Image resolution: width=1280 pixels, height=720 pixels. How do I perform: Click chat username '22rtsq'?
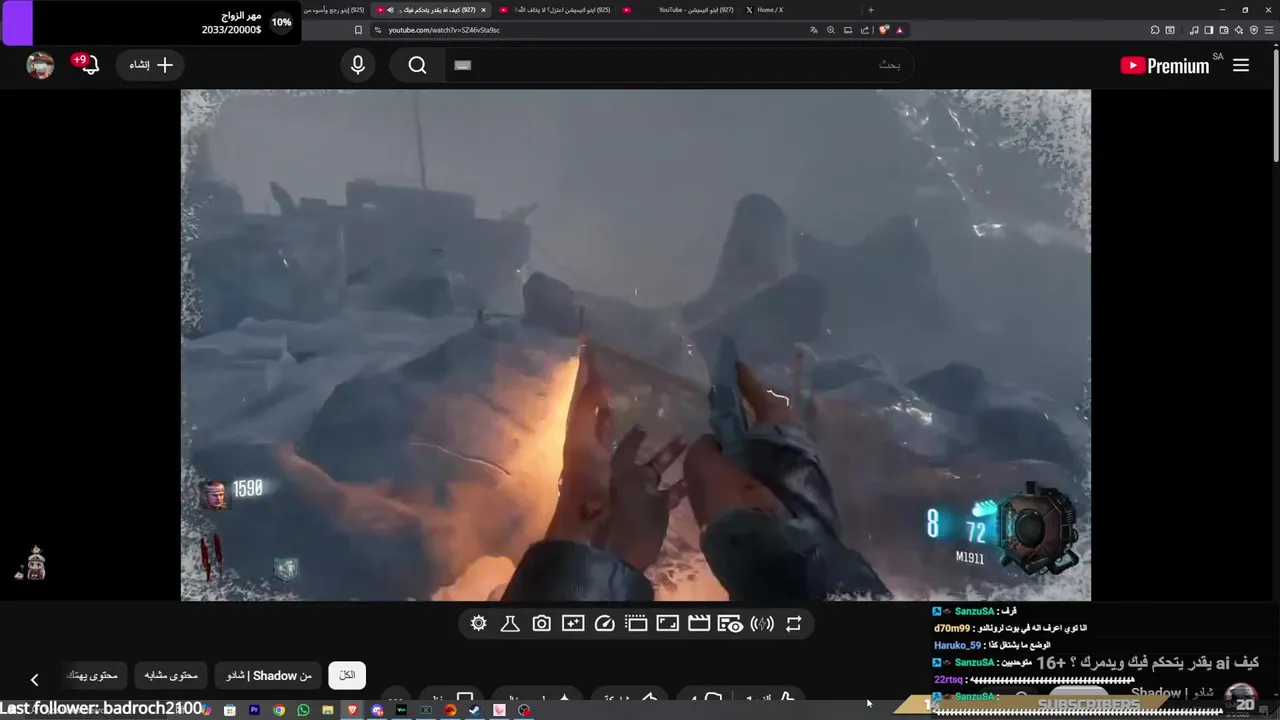point(948,679)
